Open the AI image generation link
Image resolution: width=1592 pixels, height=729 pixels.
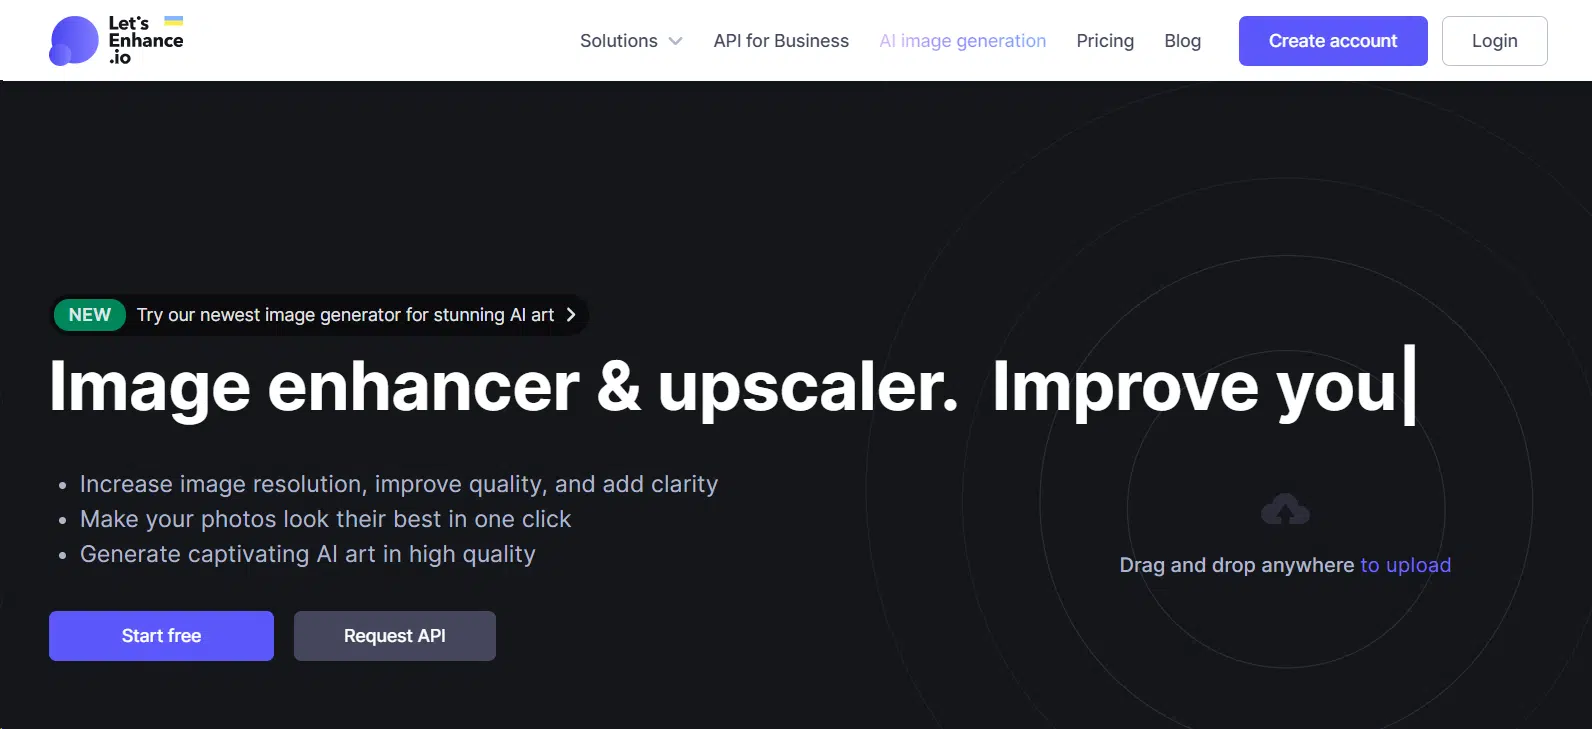click(x=962, y=41)
